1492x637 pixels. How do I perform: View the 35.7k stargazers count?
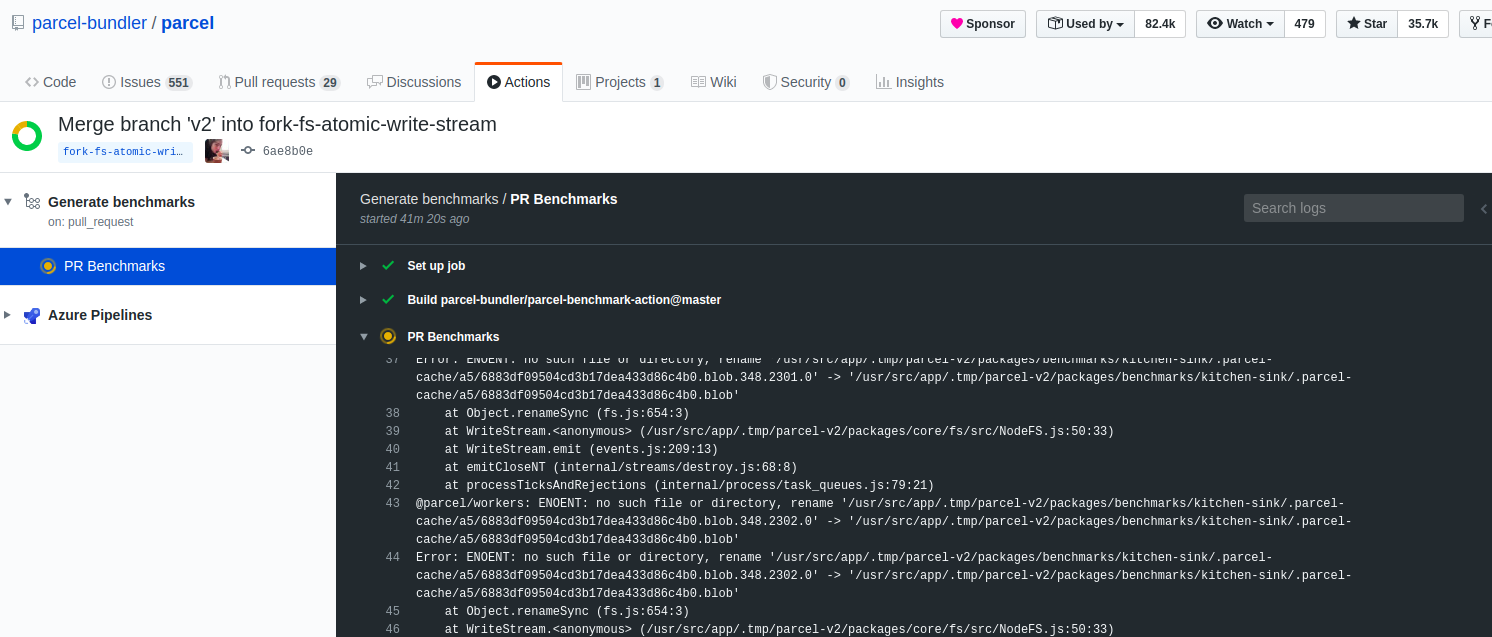click(1423, 24)
